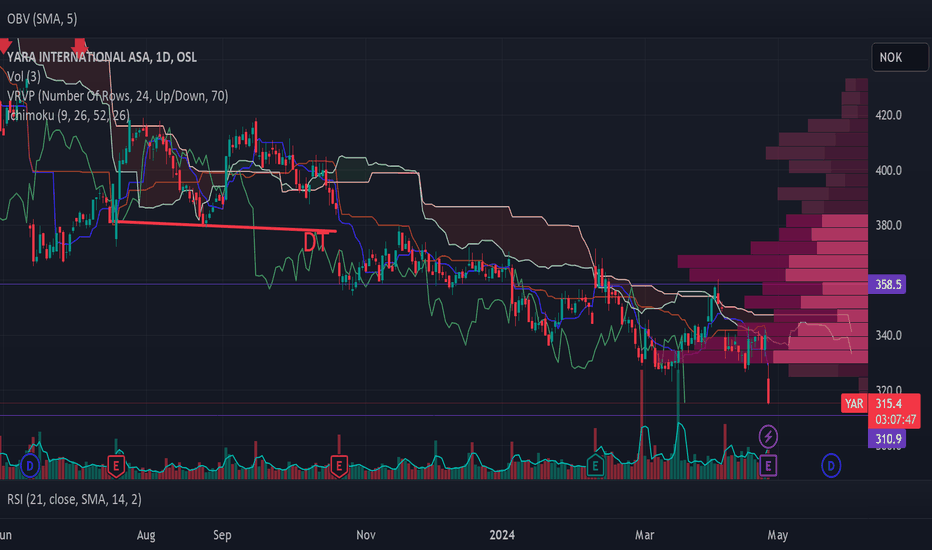
Task: Click the Mar label on time axis
Action: coord(644,535)
